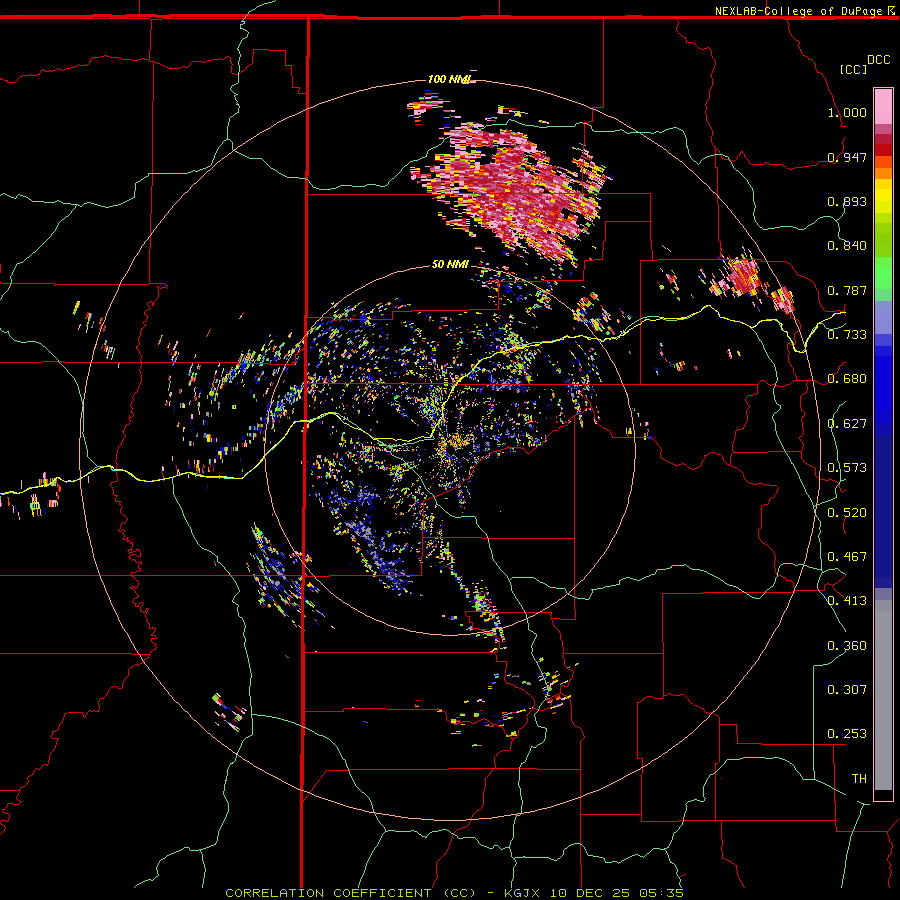Click the 50 NMI range ring label
The image size is (900, 900).
(x=450, y=265)
